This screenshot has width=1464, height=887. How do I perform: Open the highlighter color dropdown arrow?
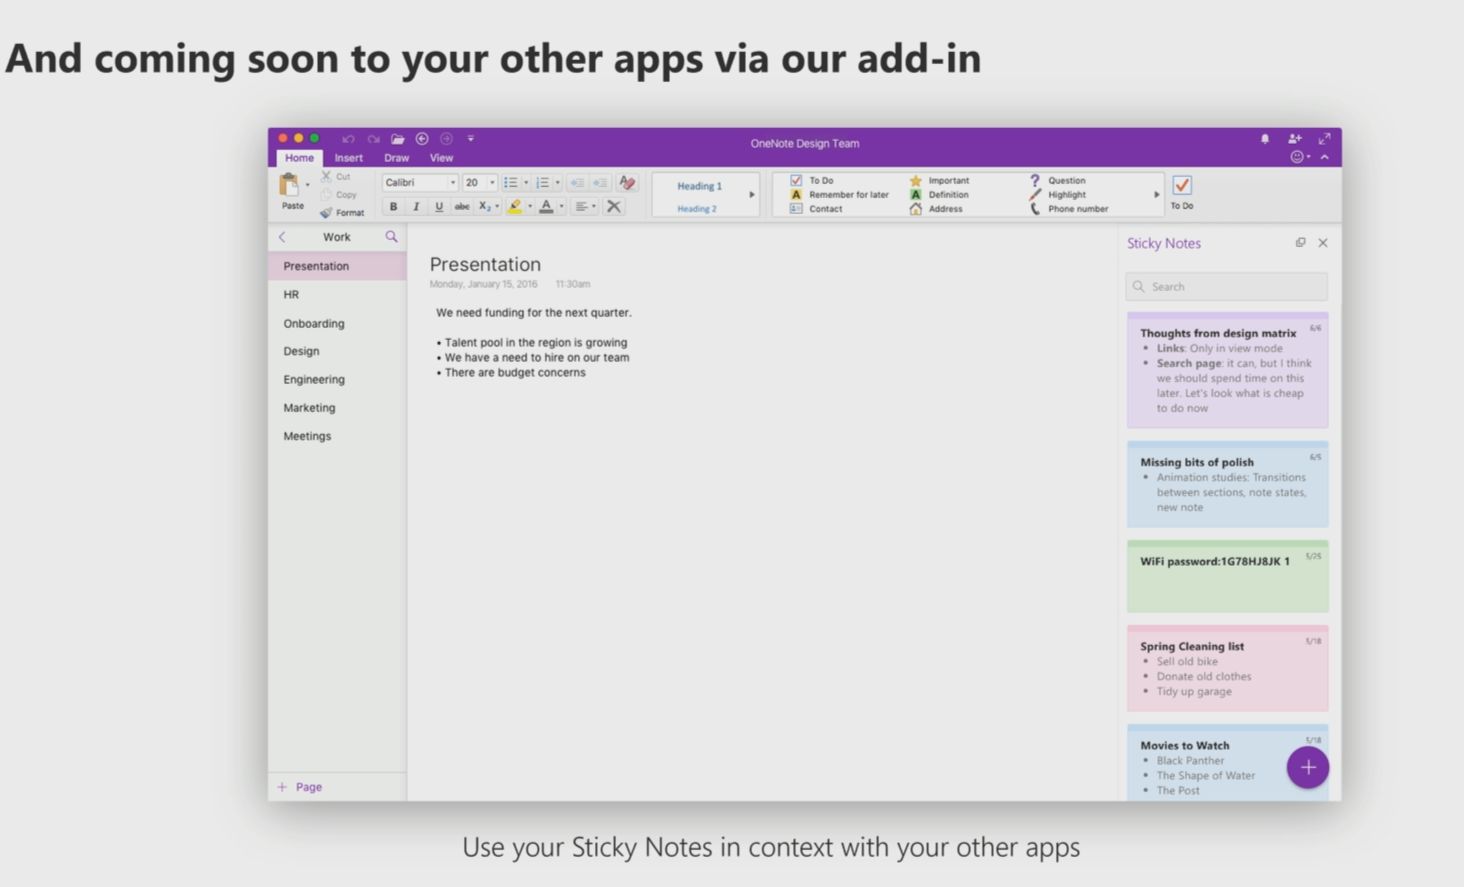(530, 206)
